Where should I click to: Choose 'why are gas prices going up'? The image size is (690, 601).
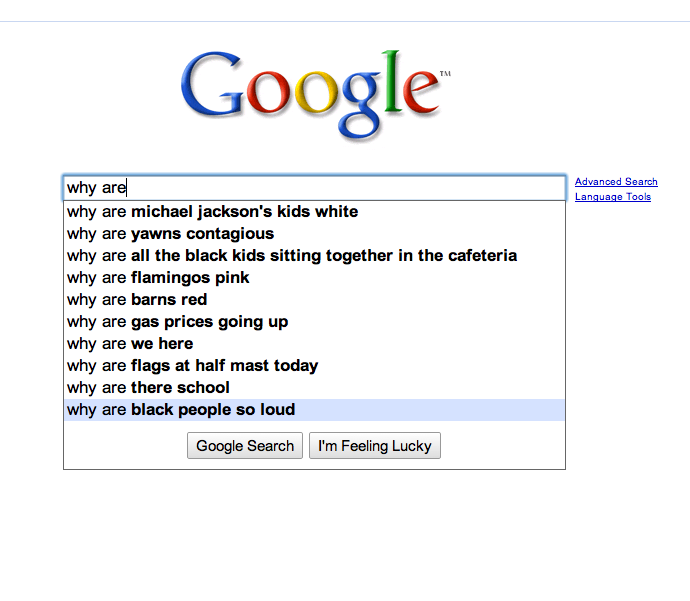(x=177, y=322)
